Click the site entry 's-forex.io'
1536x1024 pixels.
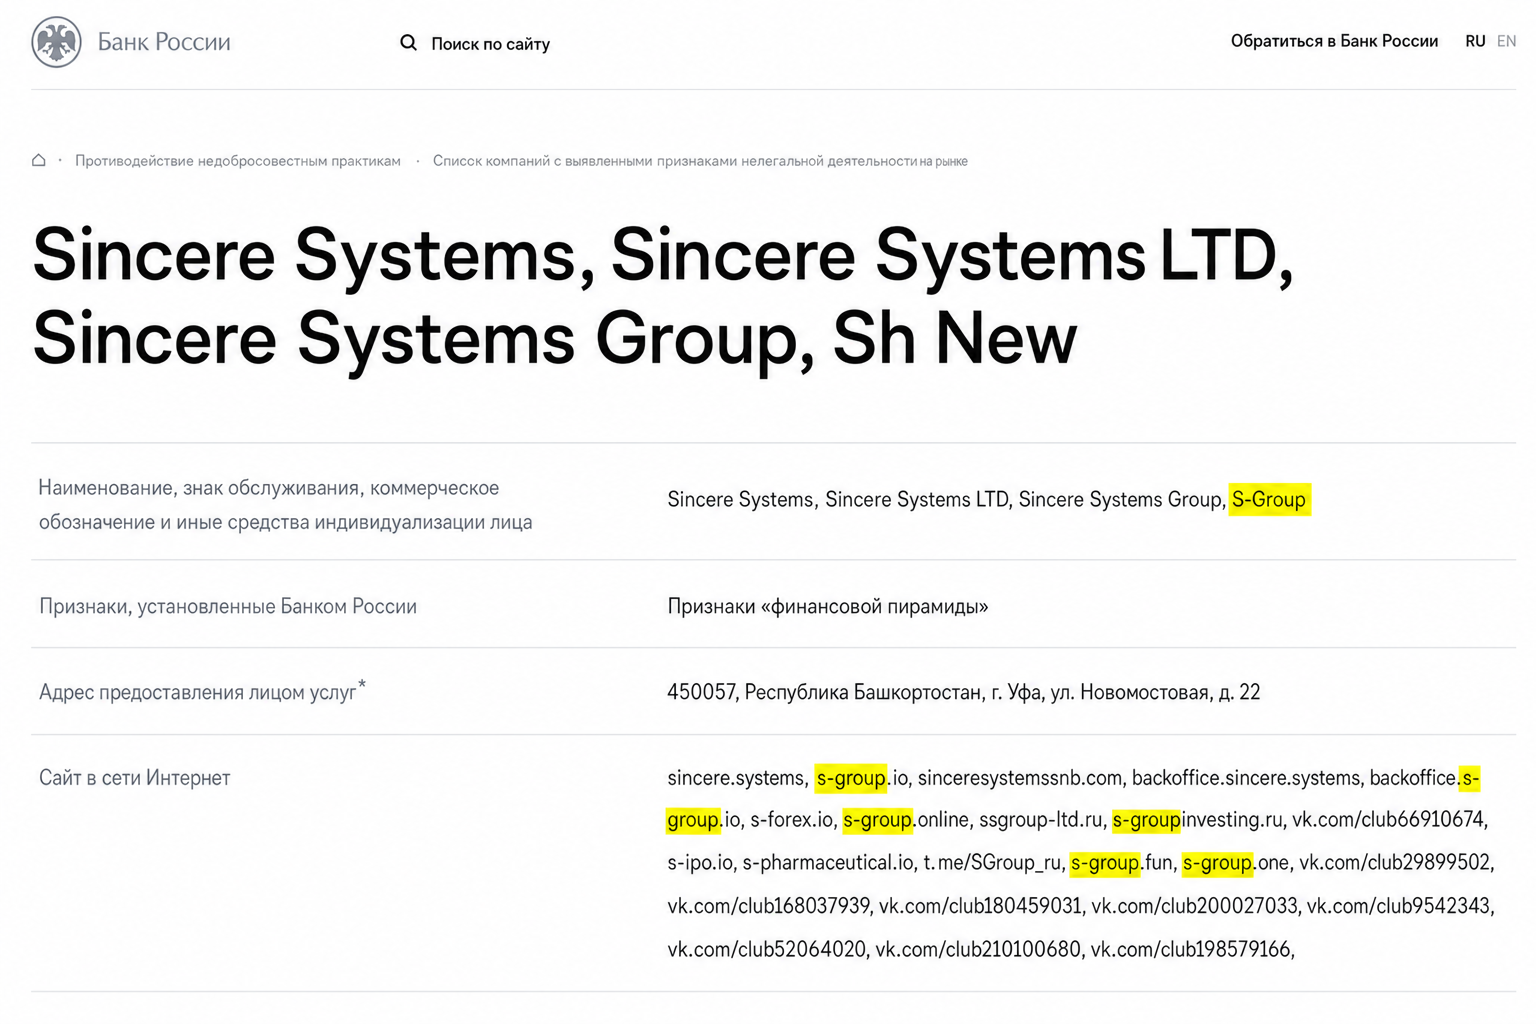(792, 820)
